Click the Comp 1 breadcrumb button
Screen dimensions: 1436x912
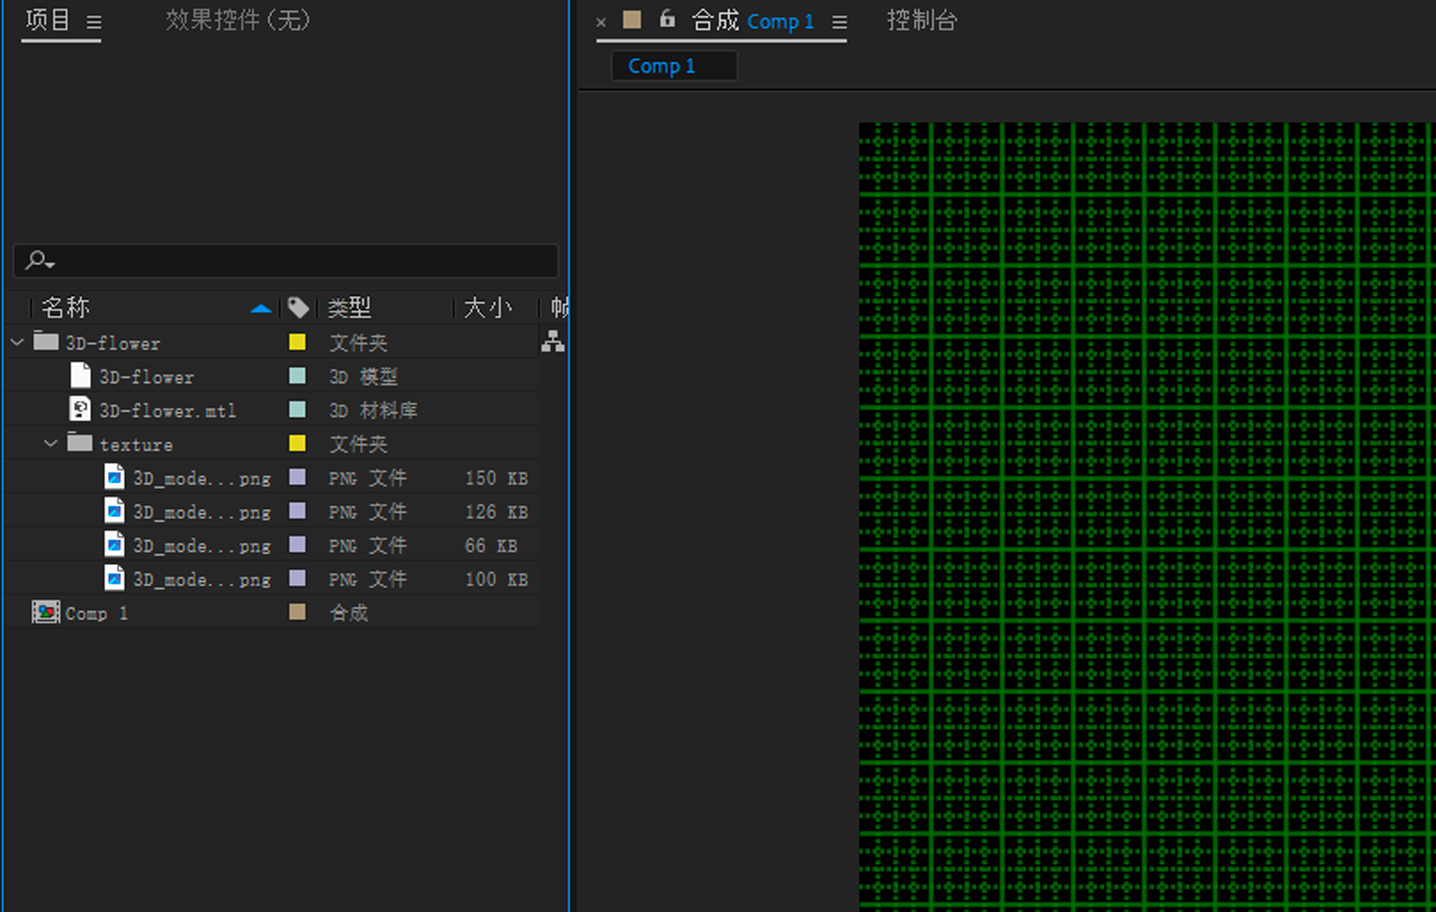point(674,66)
